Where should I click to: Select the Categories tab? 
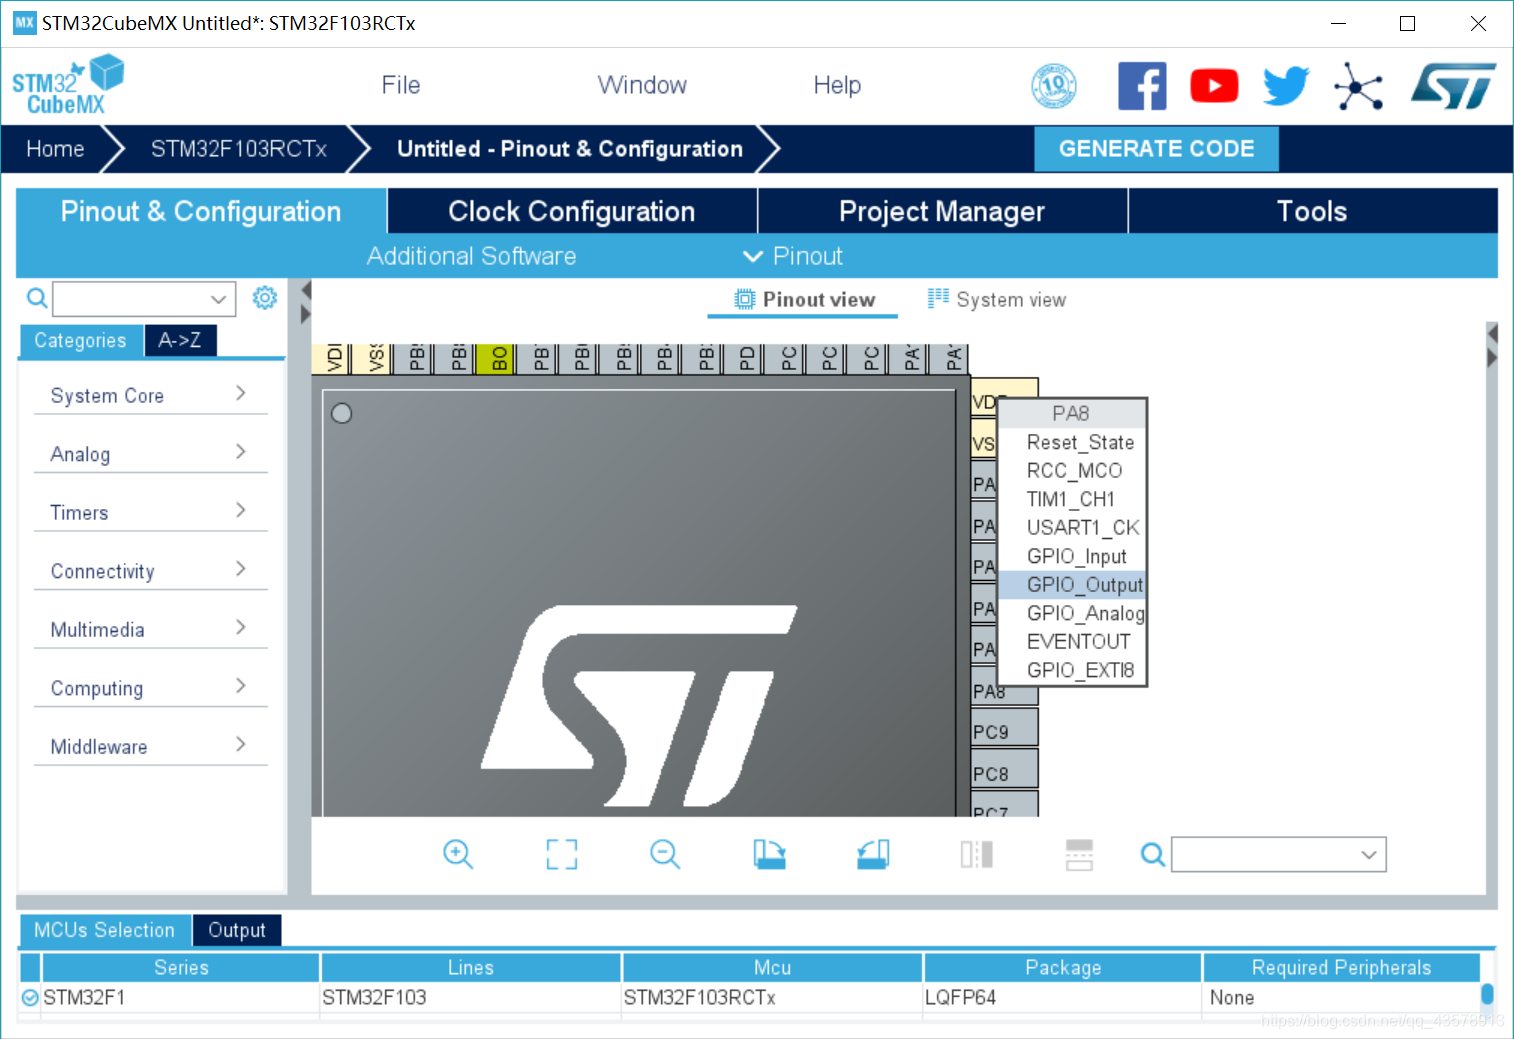[81, 340]
